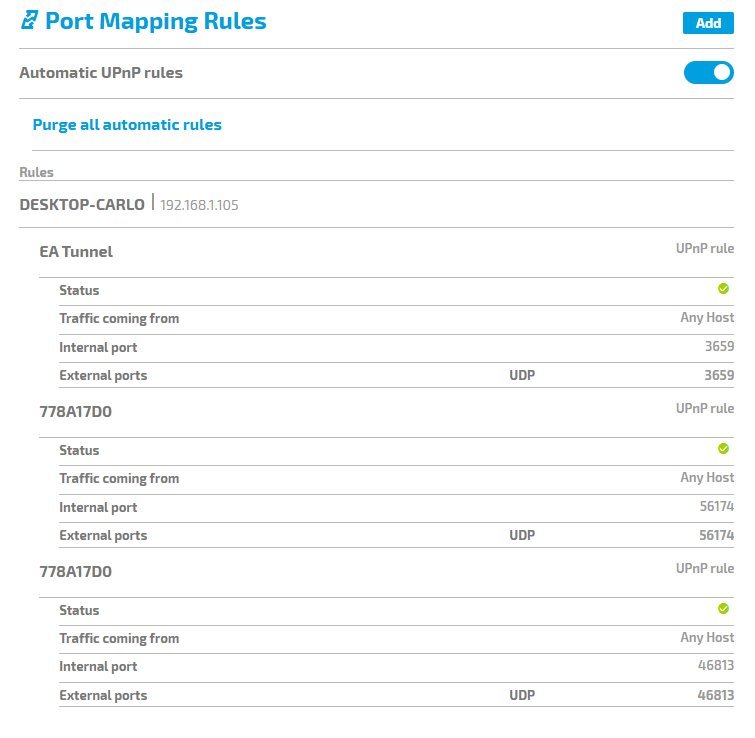This screenshot has height=738, width=755.
Task: Select the DESKTOP-CARLO device entry
Action: (x=82, y=205)
